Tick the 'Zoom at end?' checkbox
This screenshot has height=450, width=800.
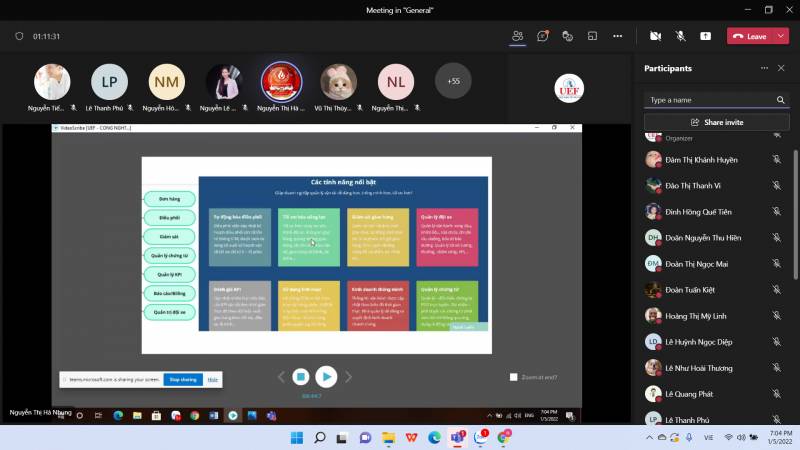point(514,377)
